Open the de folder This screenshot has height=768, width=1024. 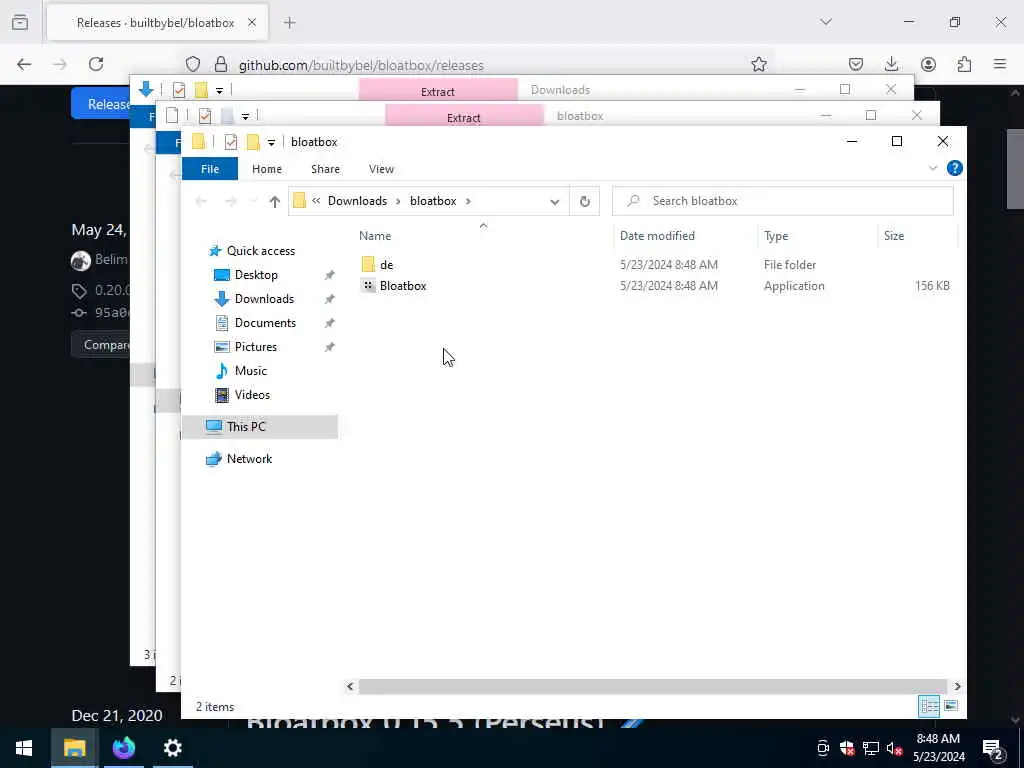click(386, 264)
